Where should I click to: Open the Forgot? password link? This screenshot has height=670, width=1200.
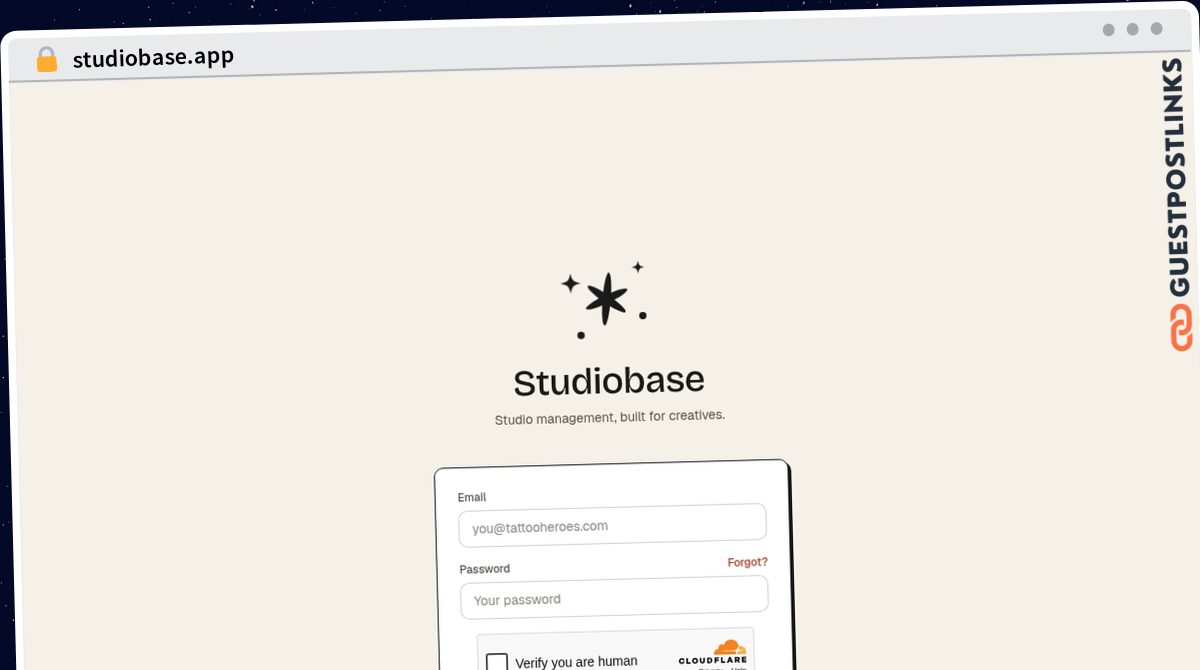(747, 562)
